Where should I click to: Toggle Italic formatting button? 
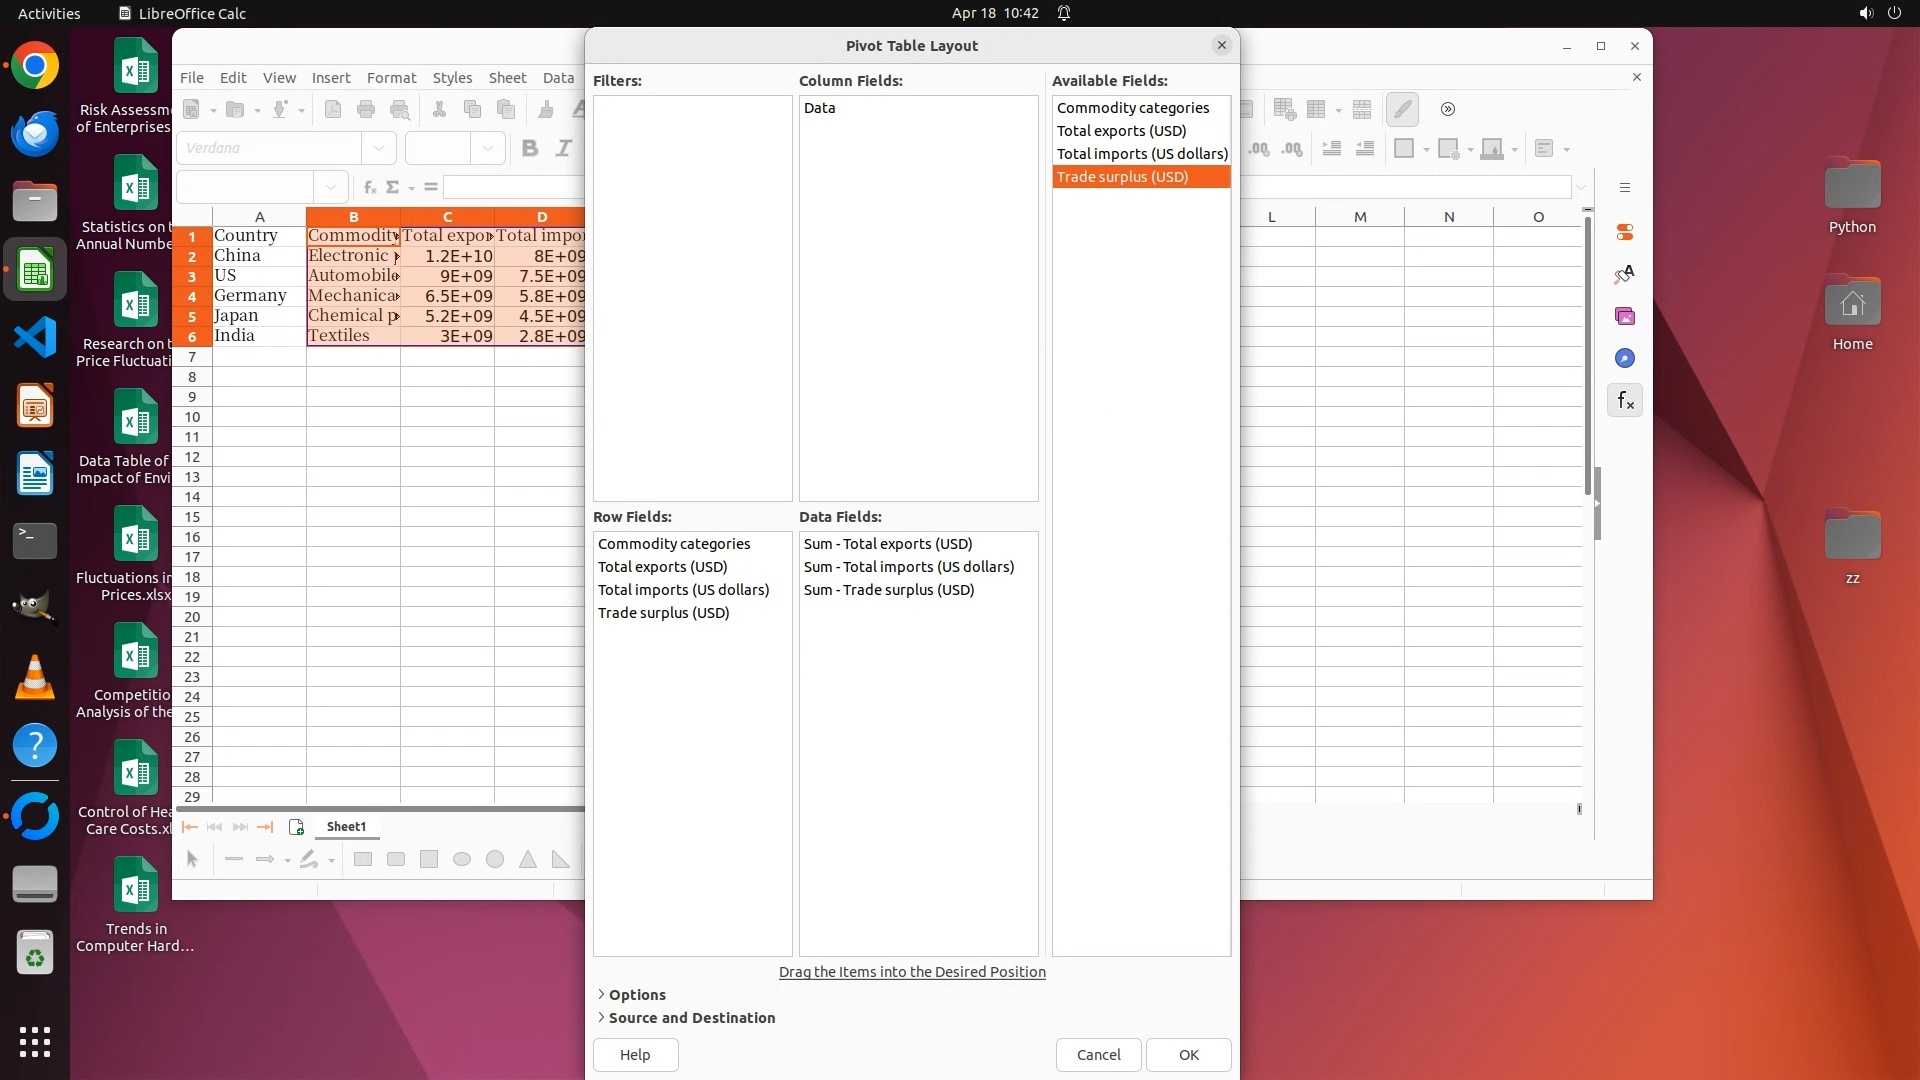click(564, 149)
